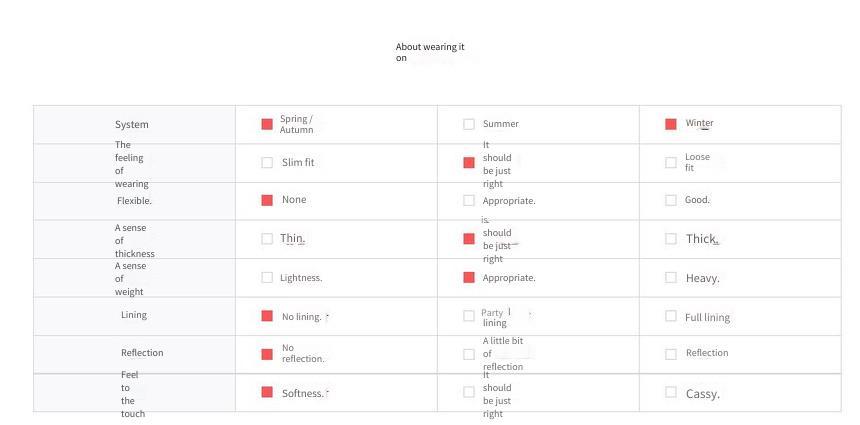Check the Slim fit checkbox
The height and width of the screenshot is (425, 860).
pos(267,163)
